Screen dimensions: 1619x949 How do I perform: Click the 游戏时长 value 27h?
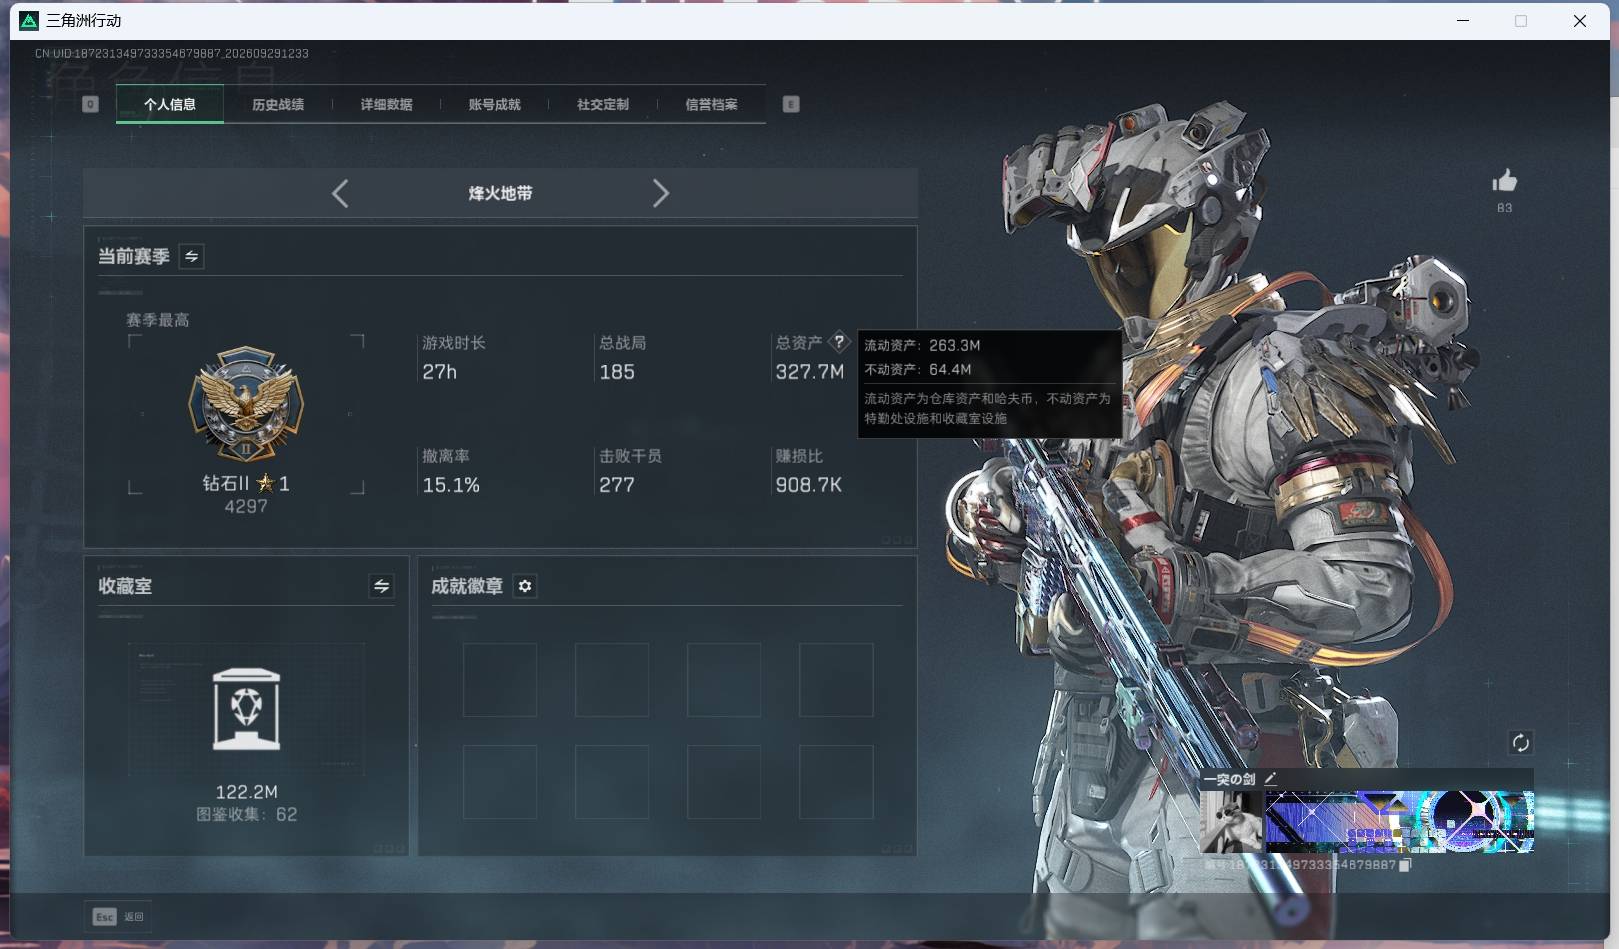click(x=439, y=372)
